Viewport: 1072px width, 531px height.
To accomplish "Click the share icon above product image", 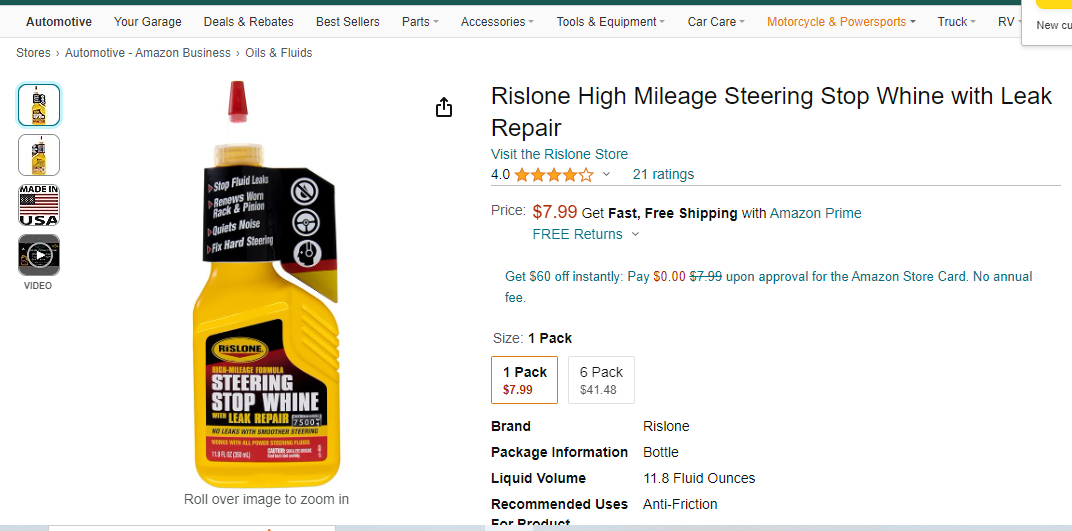I will pos(444,108).
